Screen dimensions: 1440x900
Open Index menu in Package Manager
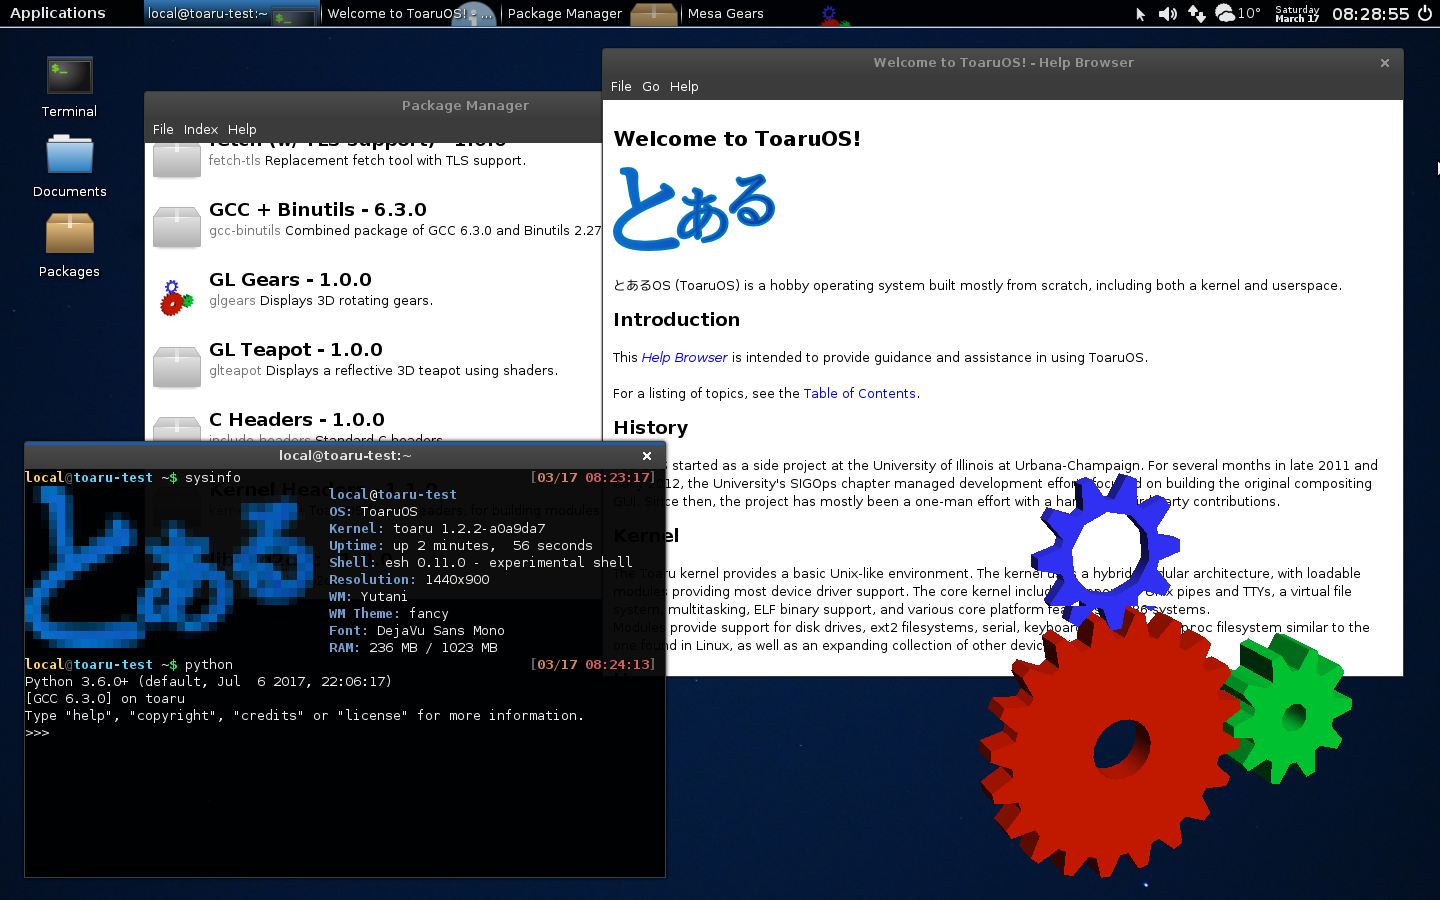point(200,129)
